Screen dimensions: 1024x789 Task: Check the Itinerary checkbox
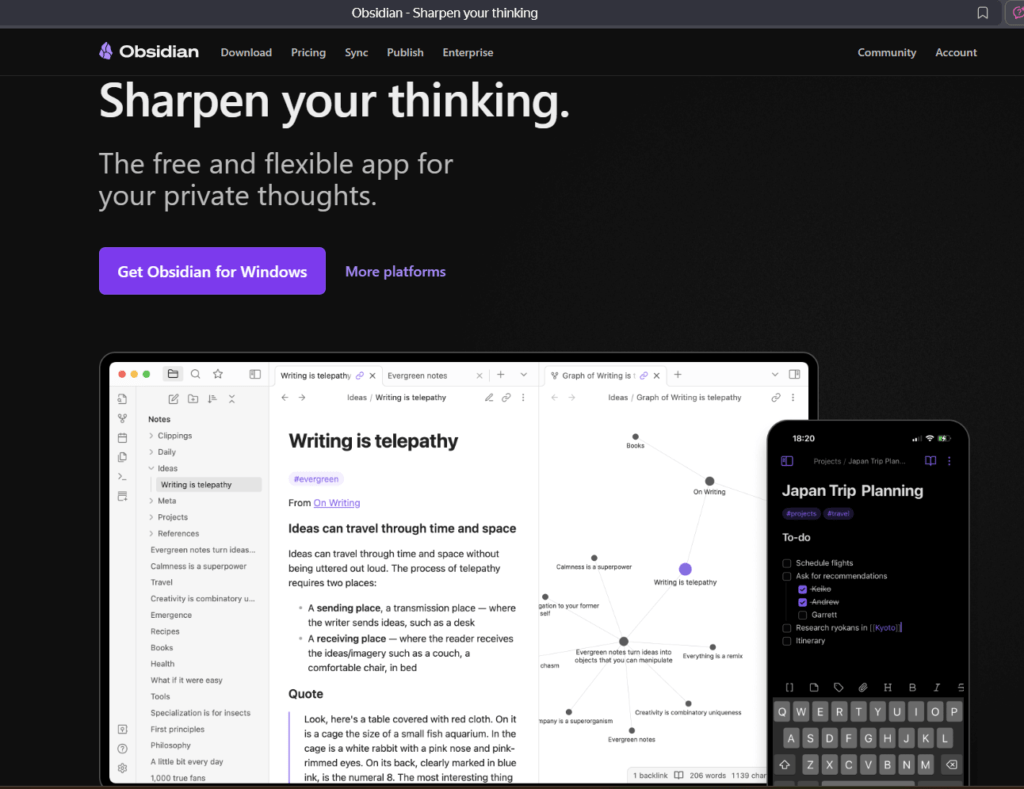click(x=787, y=641)
